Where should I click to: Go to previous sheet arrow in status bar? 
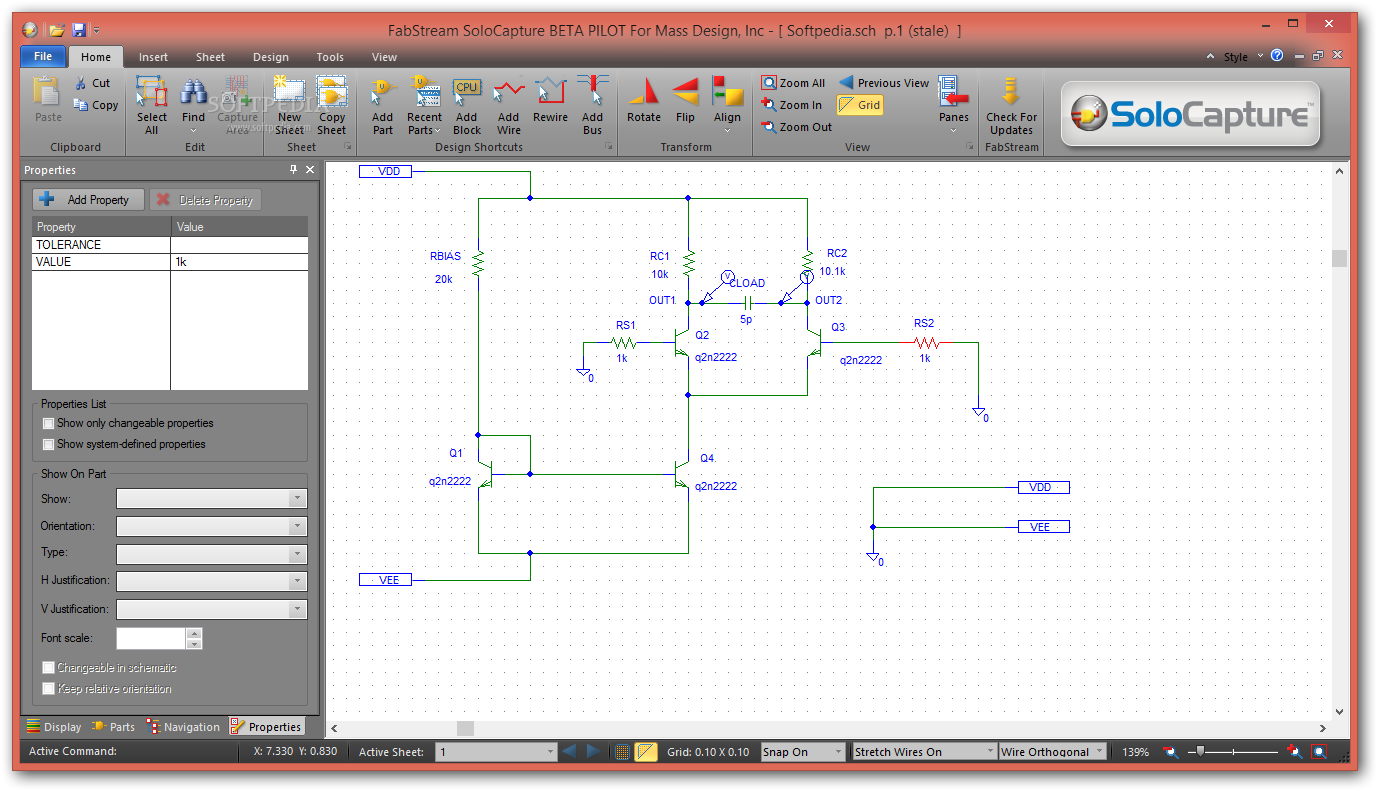(569, 751)
